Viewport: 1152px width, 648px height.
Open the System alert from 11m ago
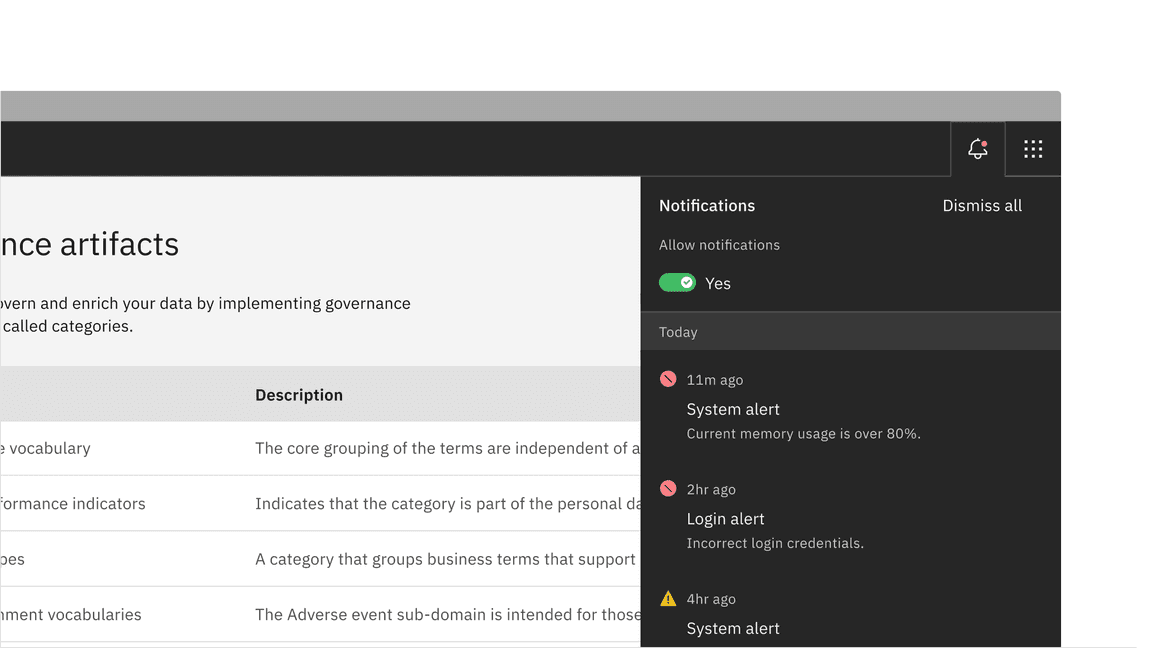click(x=733, y=409)
